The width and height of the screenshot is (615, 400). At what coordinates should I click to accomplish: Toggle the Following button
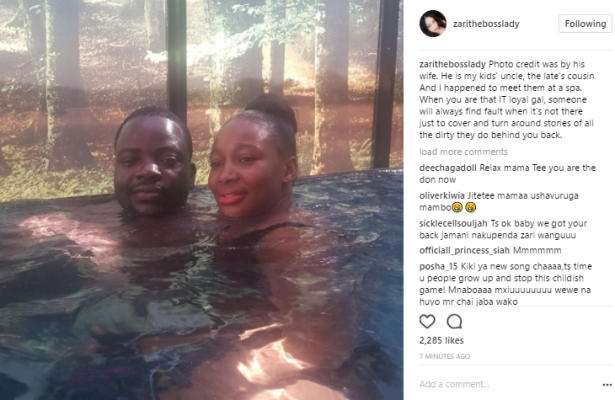(585, 24)
